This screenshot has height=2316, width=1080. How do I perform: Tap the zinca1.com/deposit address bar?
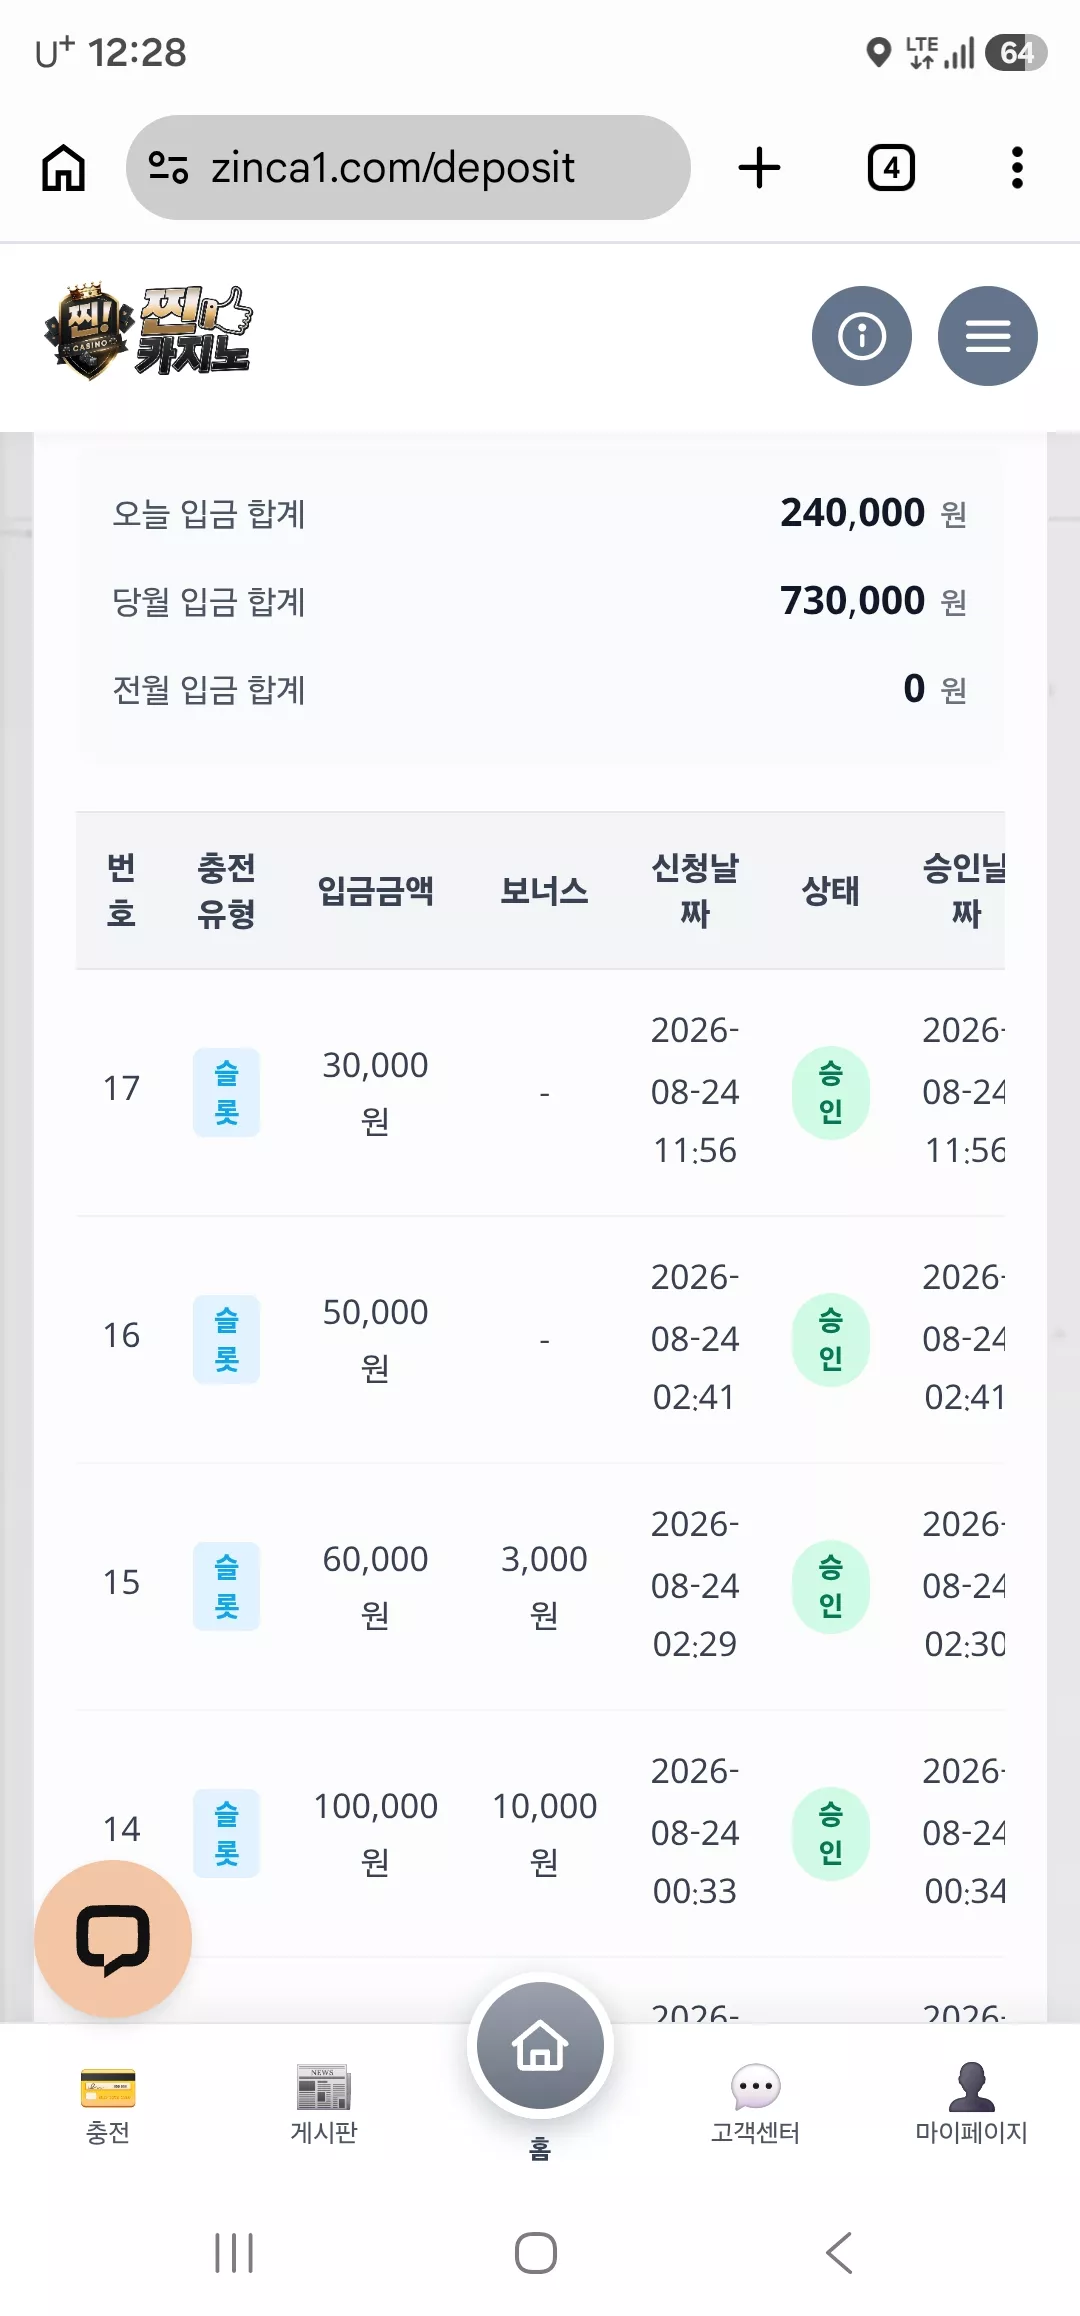pos(408,167)
